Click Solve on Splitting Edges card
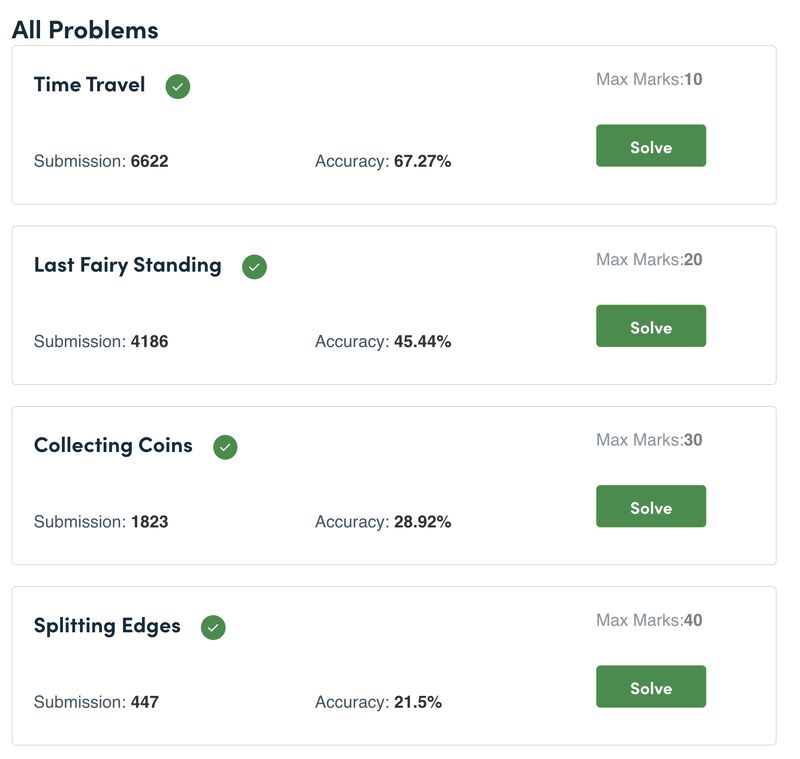The image size is (800, 759). (651, 687)
